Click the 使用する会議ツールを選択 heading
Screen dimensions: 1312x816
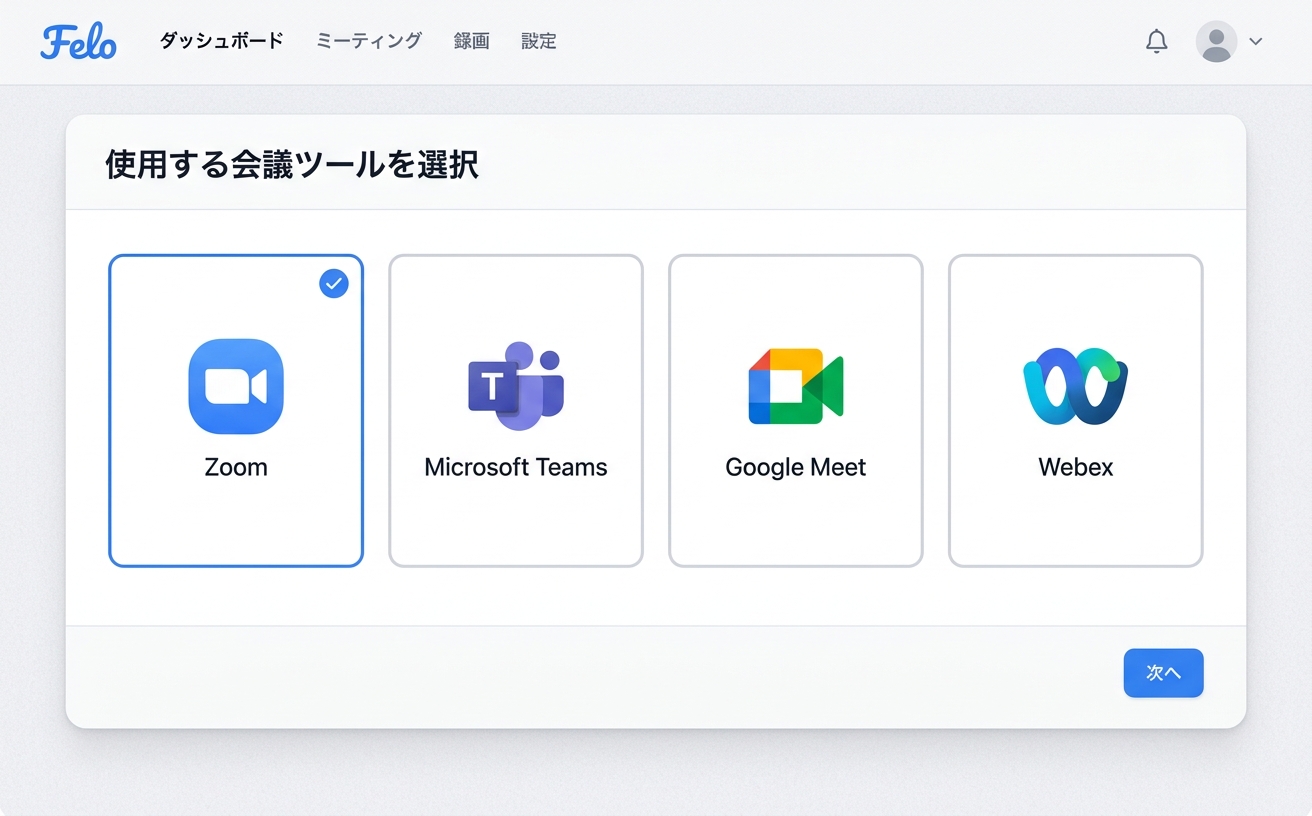click(x=292, y=165)
